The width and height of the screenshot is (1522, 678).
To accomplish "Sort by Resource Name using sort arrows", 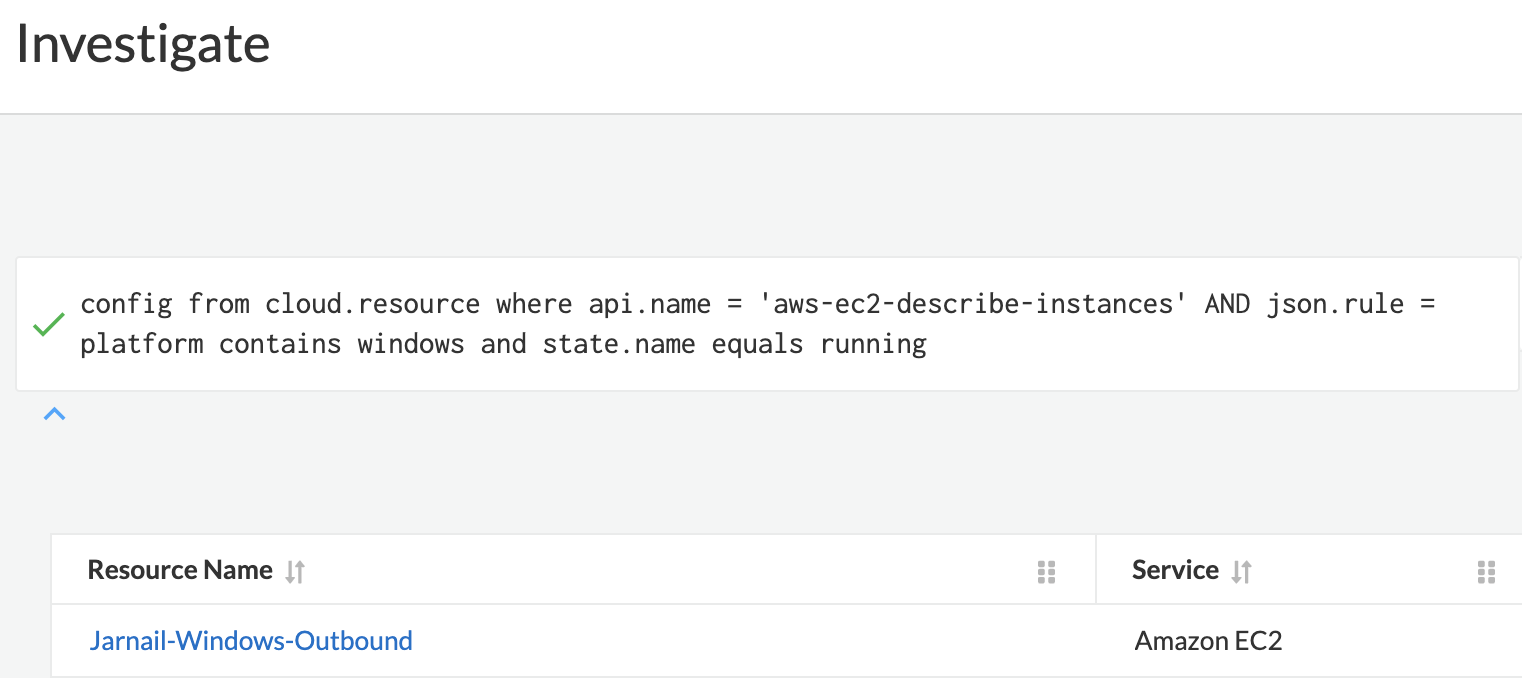I will tap(295, 571).
